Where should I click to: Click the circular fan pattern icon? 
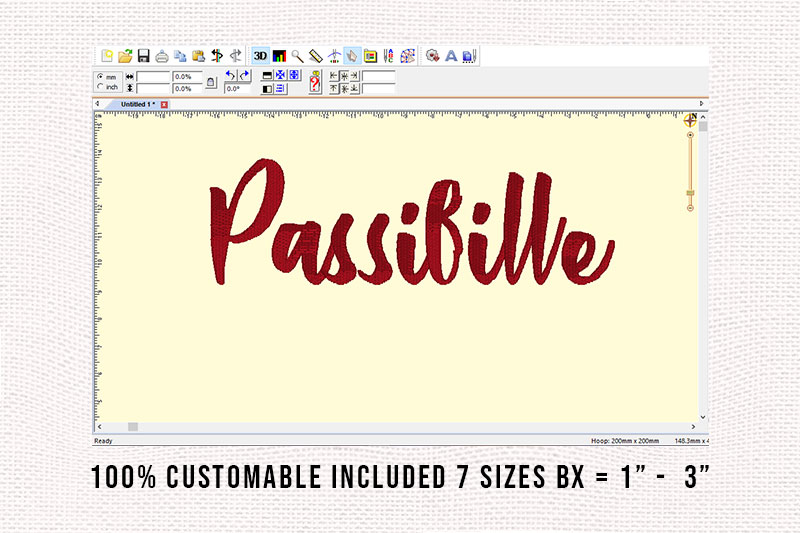coord(408,56)
